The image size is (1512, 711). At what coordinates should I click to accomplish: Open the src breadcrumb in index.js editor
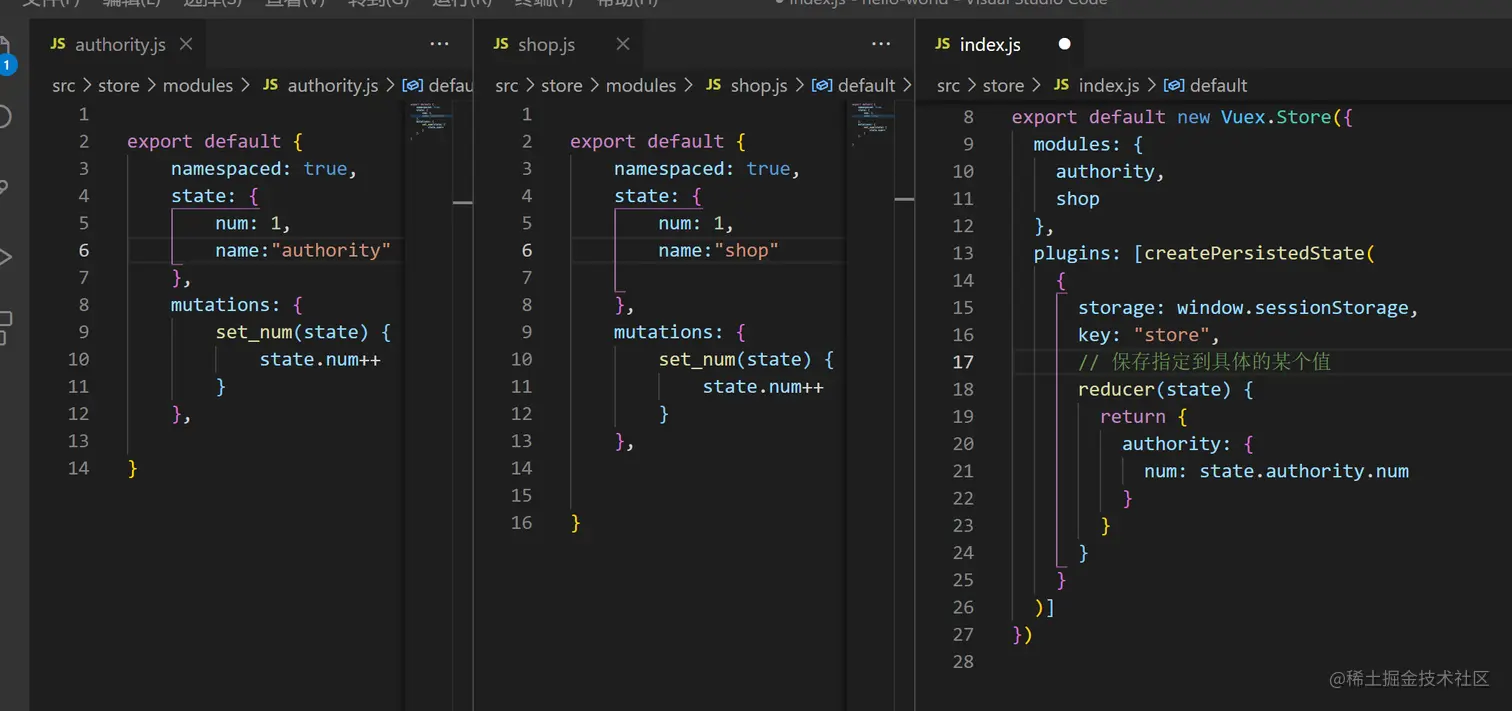(949, 85)
